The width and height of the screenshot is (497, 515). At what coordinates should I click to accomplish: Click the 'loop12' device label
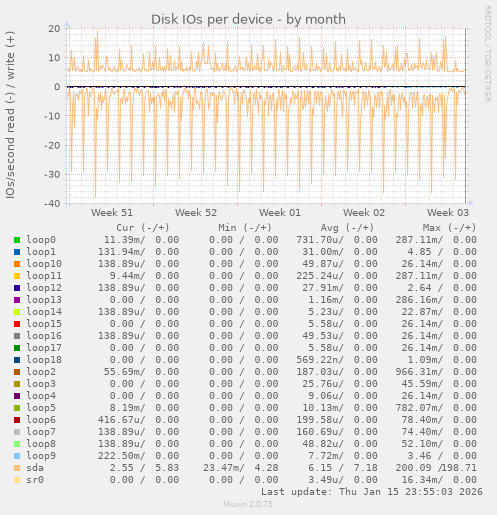[x=44, y=288]
